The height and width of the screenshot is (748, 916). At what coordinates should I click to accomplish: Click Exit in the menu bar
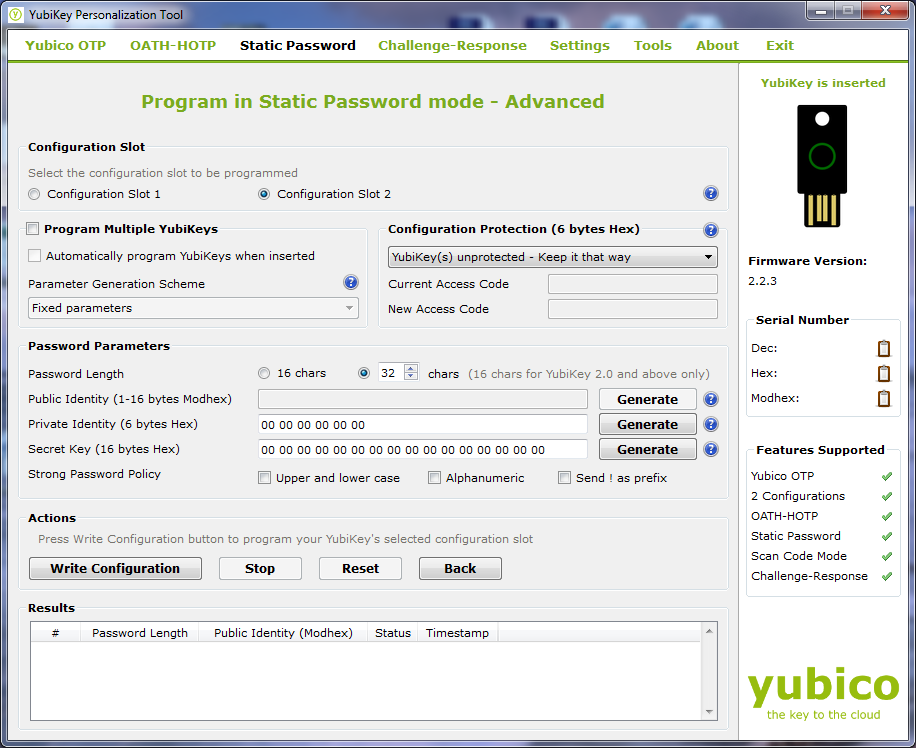pos(780,46)
